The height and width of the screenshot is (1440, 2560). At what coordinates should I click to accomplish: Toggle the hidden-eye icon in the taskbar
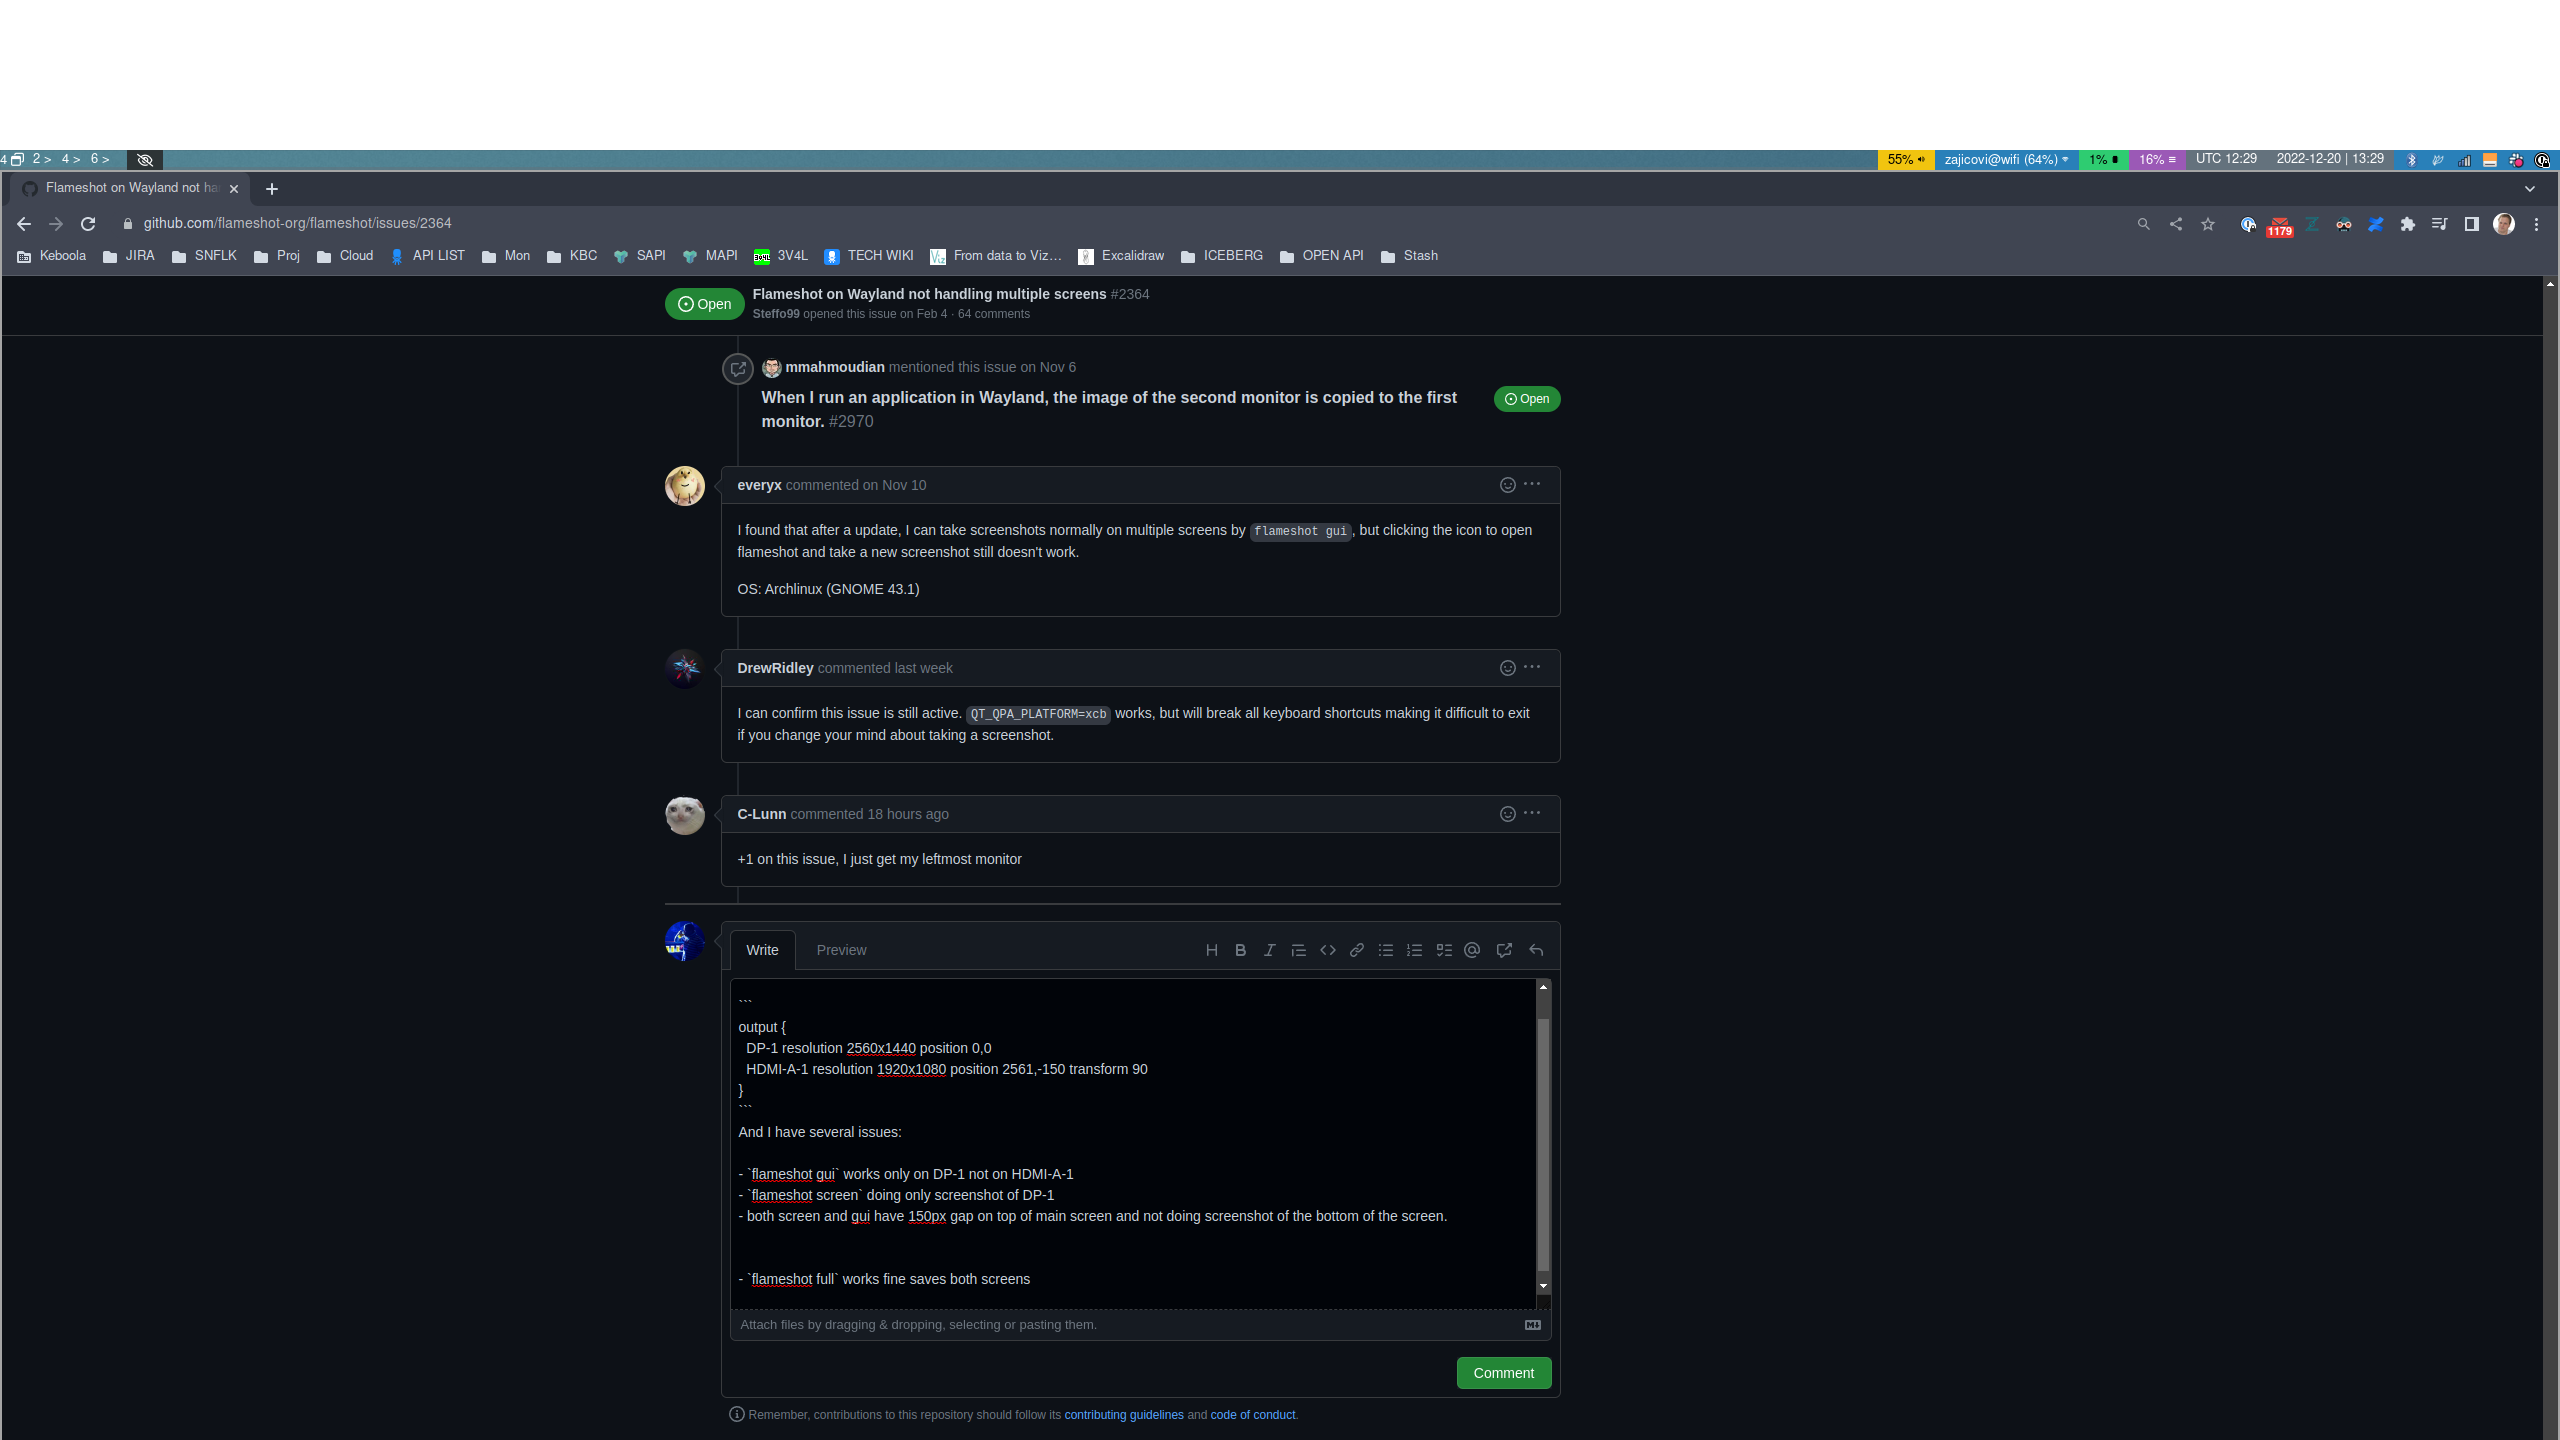click(144, 160)
